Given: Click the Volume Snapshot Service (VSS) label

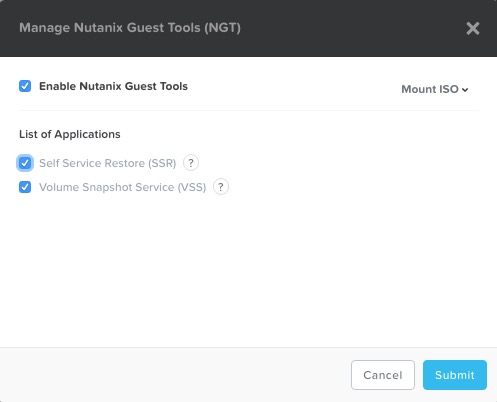Looking at the screenshot, I should tap(122, 187).
